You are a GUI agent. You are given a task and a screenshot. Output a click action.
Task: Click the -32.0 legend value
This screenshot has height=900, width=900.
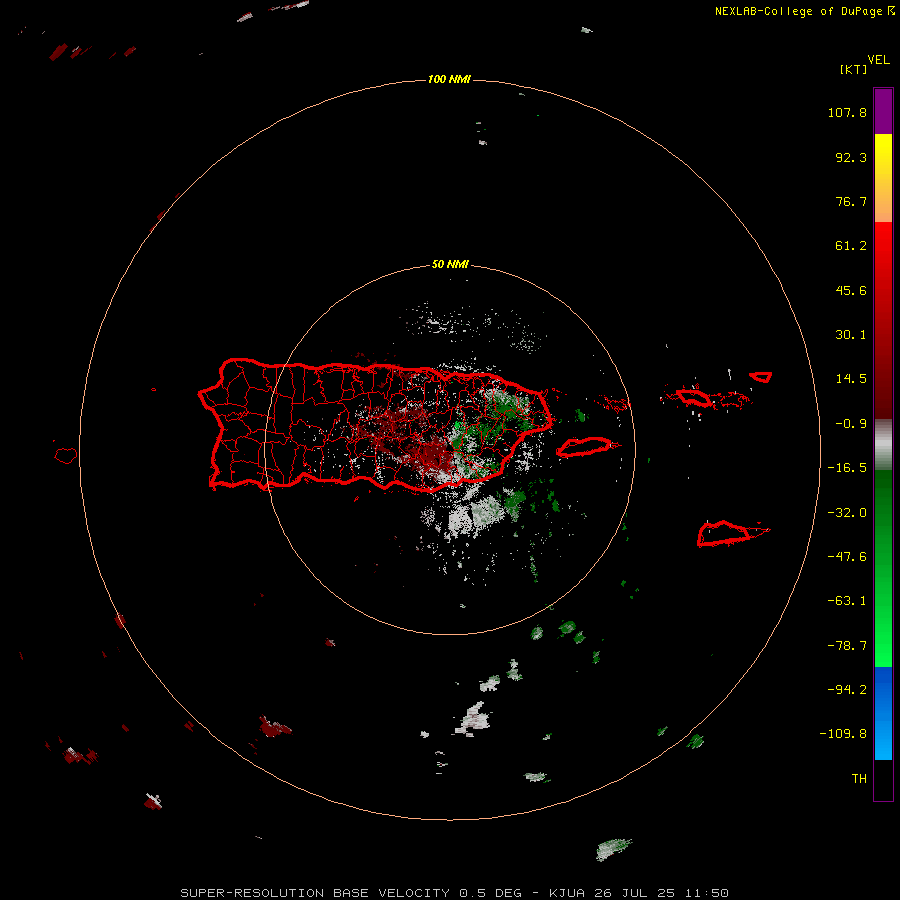[847, 513]
